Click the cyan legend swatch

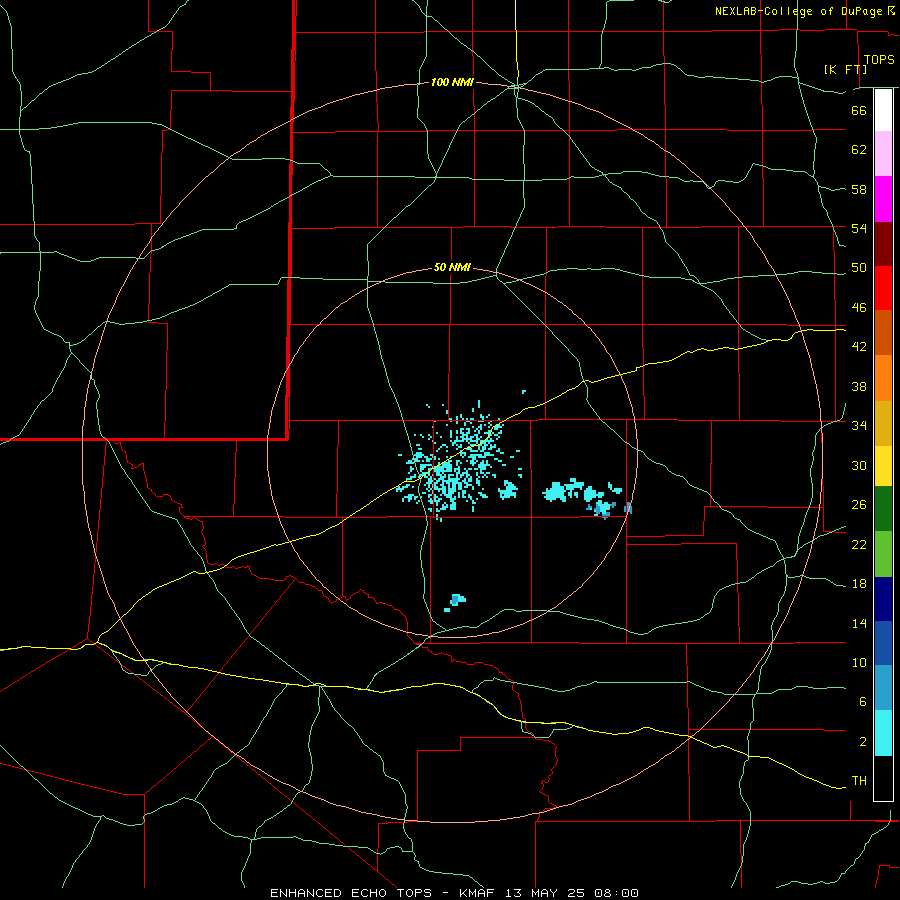tap(883, 734)
